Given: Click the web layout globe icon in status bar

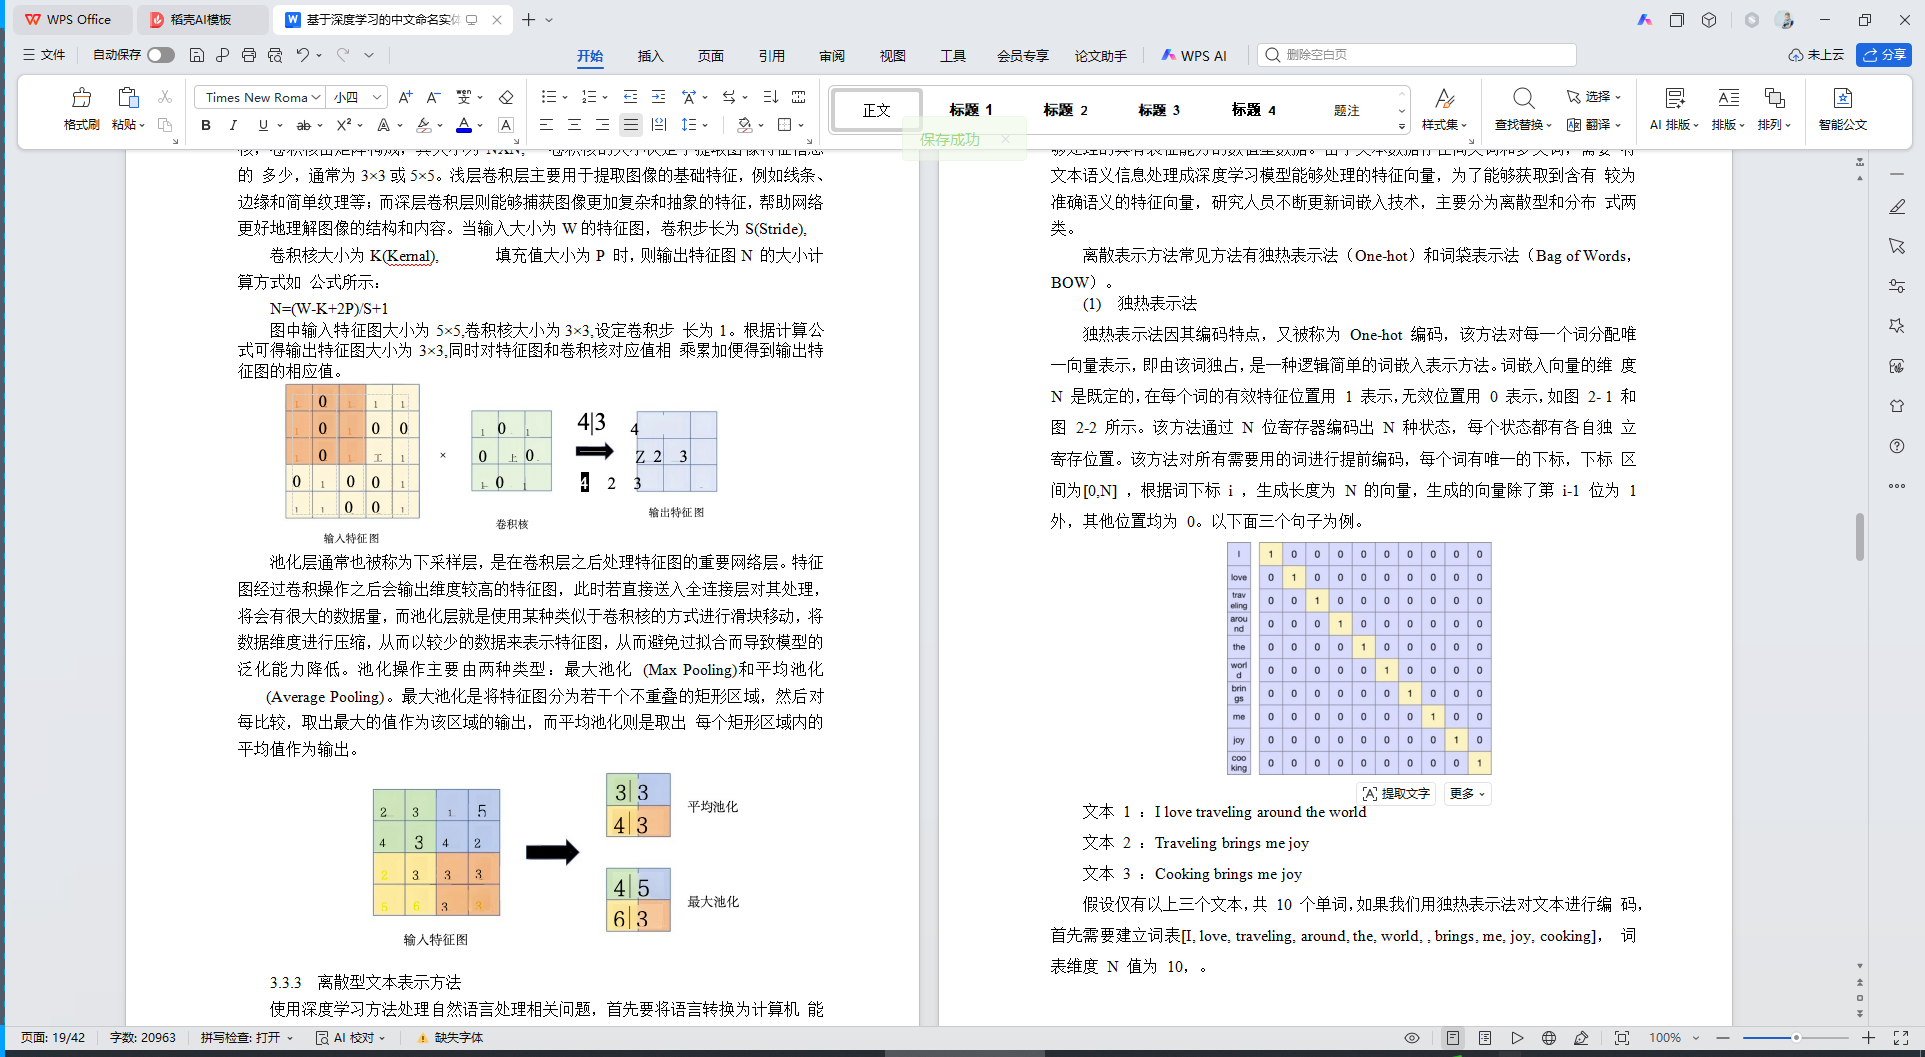Looking at the screenshot, I should (1549, 1038).
